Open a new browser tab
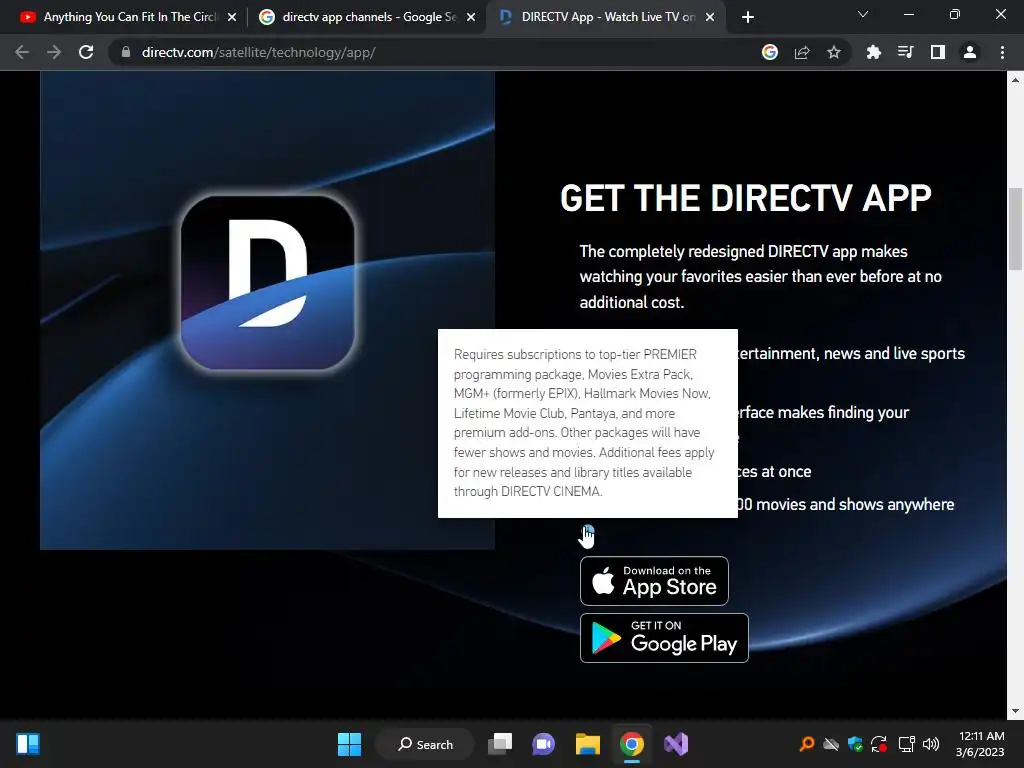Screen dimensions: 1024x768 748,18
